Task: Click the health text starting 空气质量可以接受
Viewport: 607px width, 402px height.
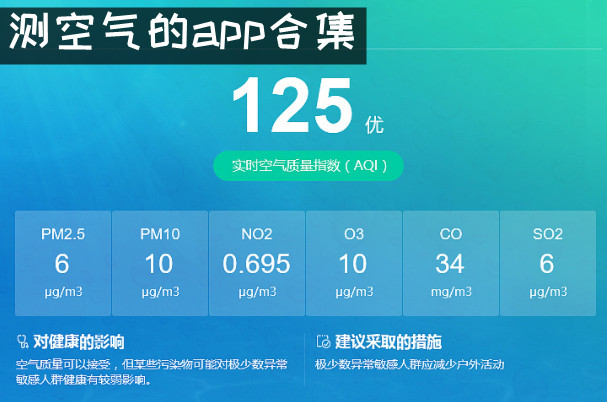Action: point(151,372)
